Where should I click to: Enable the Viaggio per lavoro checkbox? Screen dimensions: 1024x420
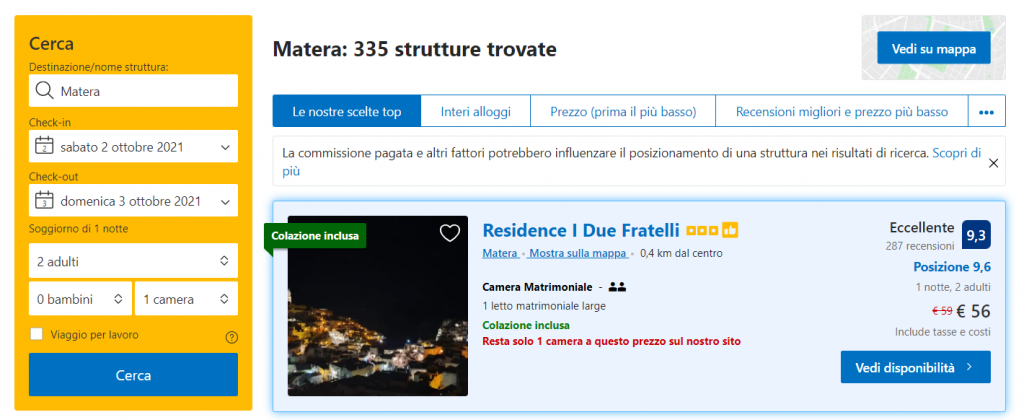pyautogui.click(x=37, y=335)
